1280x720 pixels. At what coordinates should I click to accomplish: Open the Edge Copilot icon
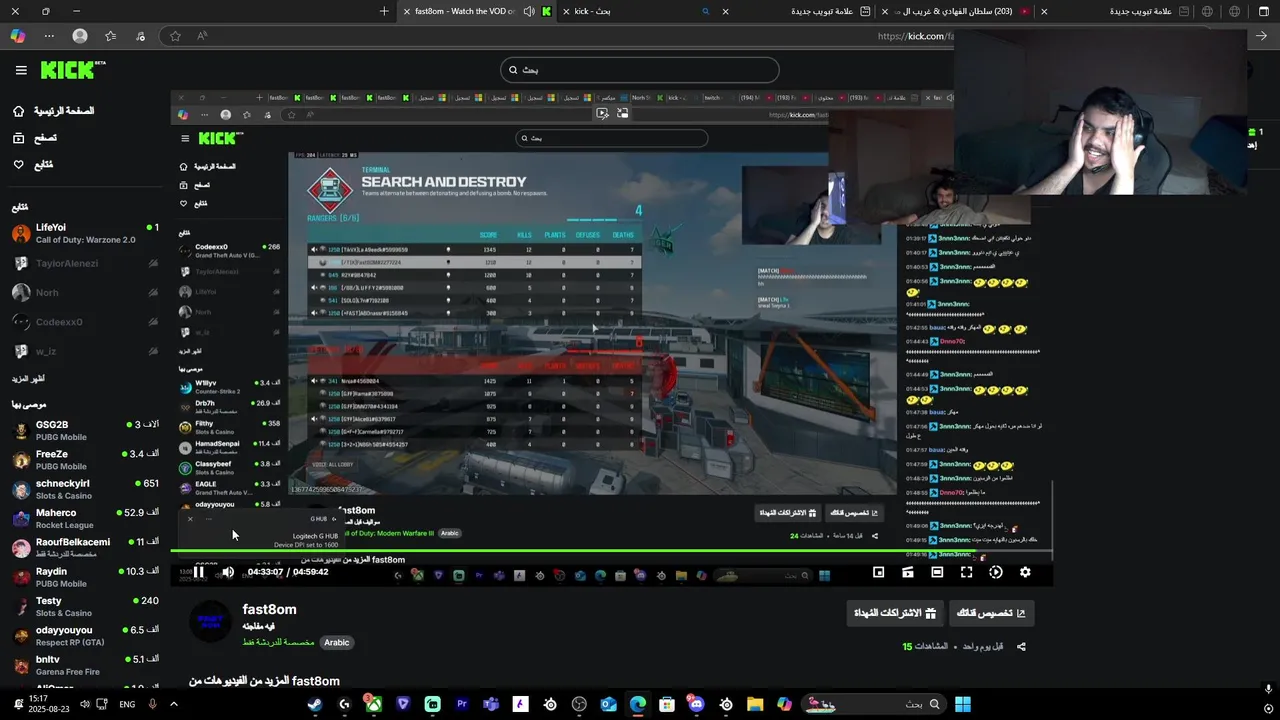(18, 36)
